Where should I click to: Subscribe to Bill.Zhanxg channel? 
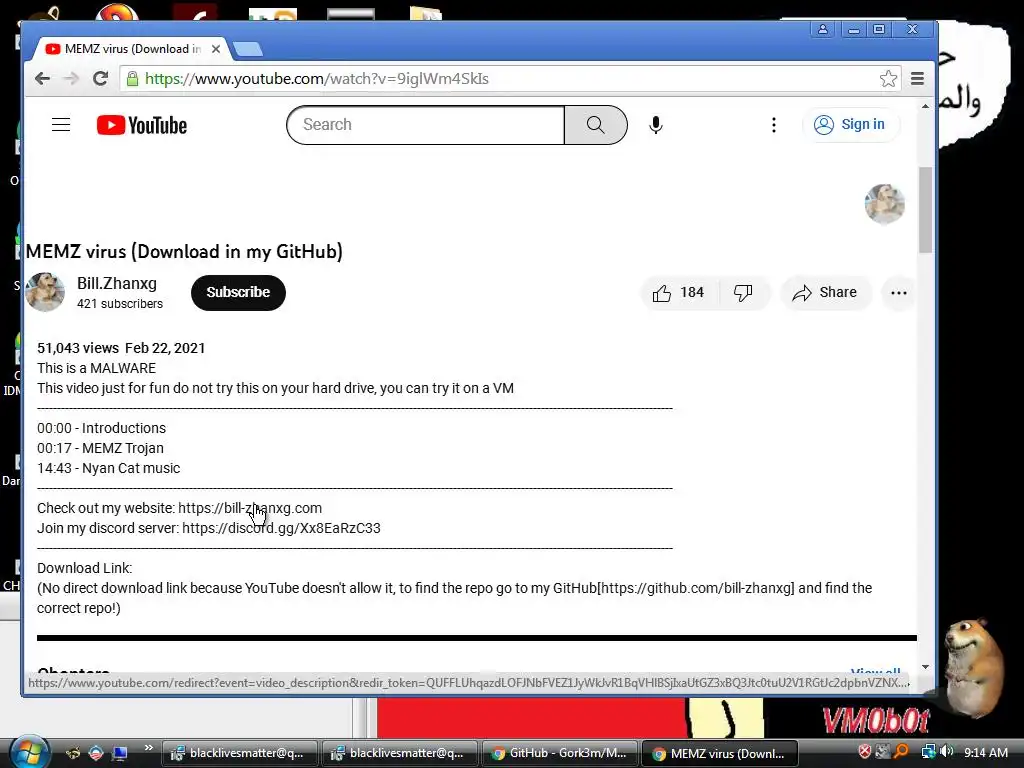point(238,293)
